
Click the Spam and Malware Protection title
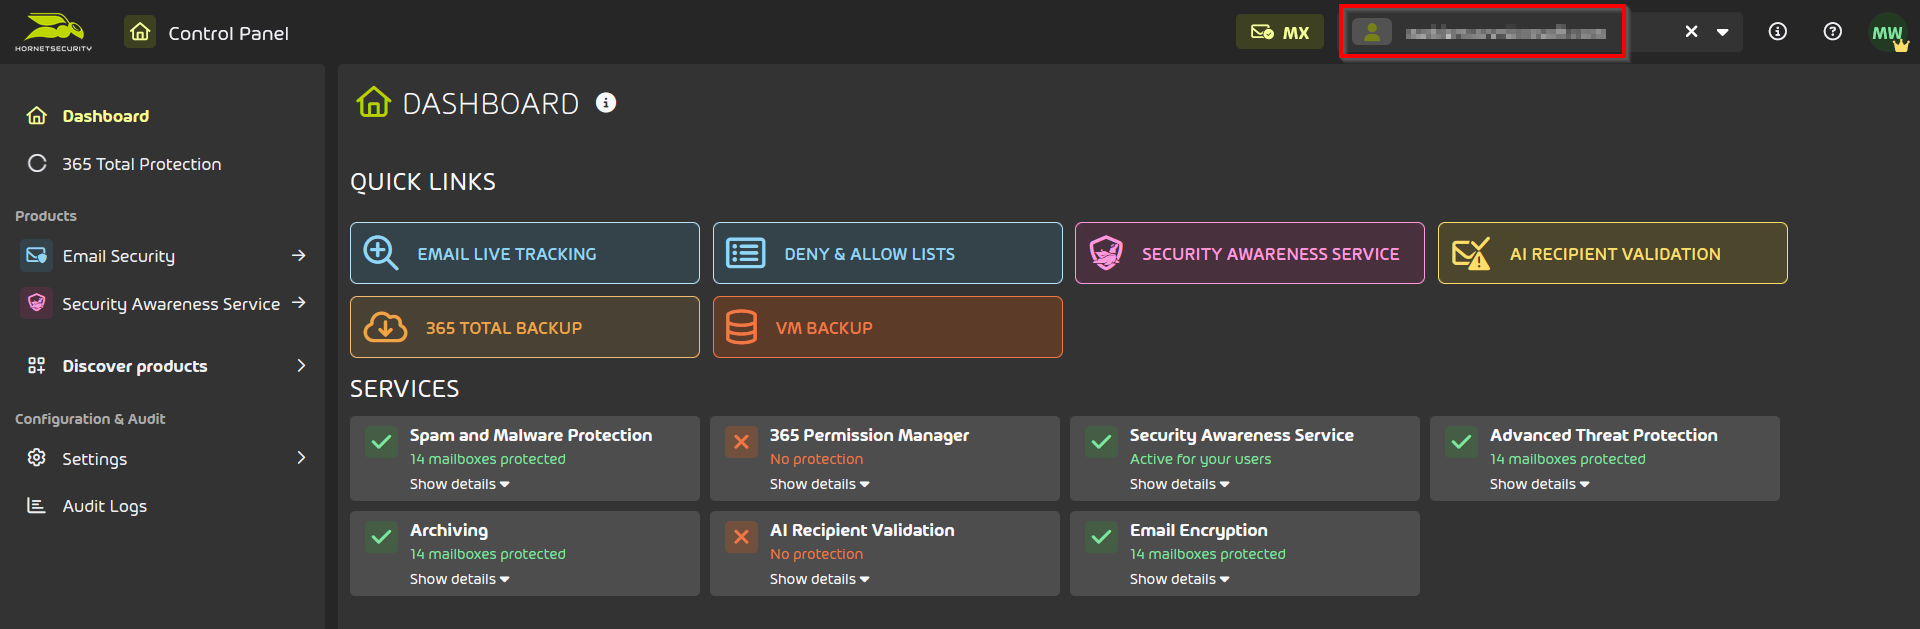click(531, 435)
